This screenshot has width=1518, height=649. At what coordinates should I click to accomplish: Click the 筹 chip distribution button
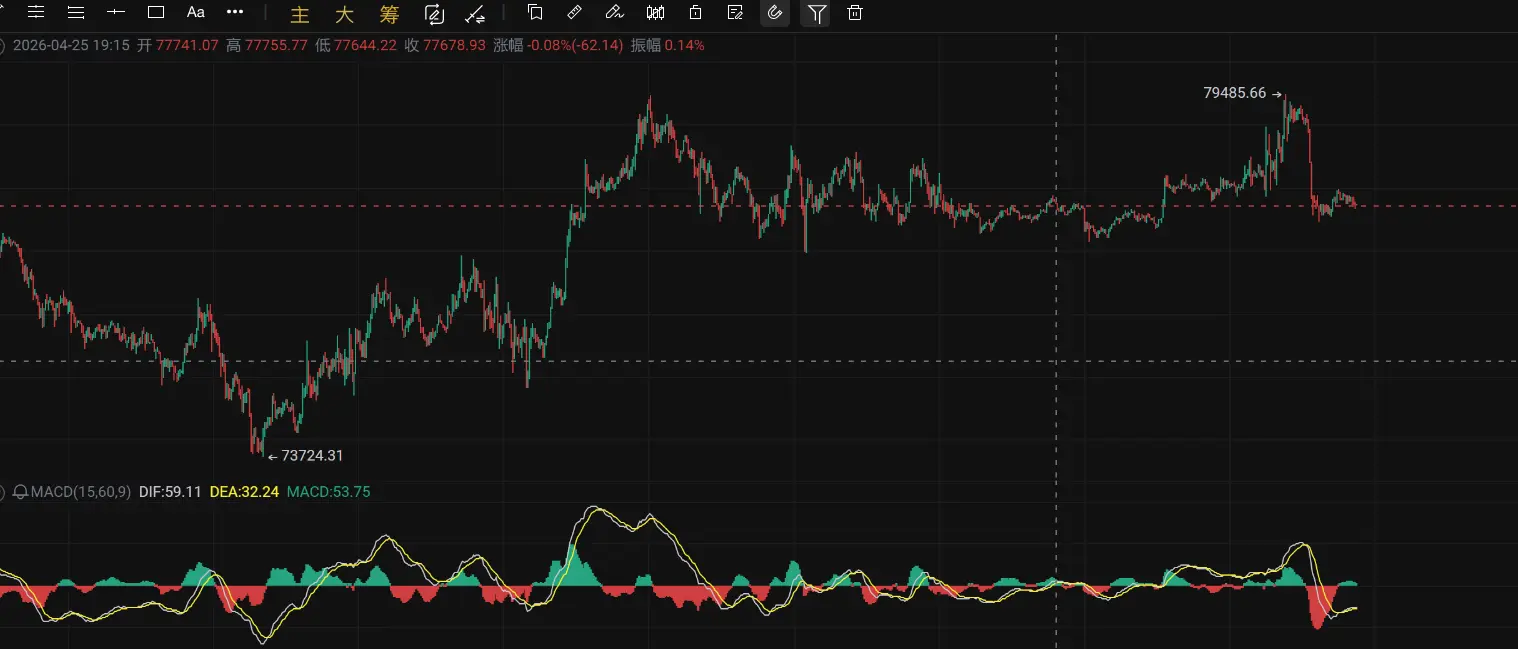[x=389, y=14]
